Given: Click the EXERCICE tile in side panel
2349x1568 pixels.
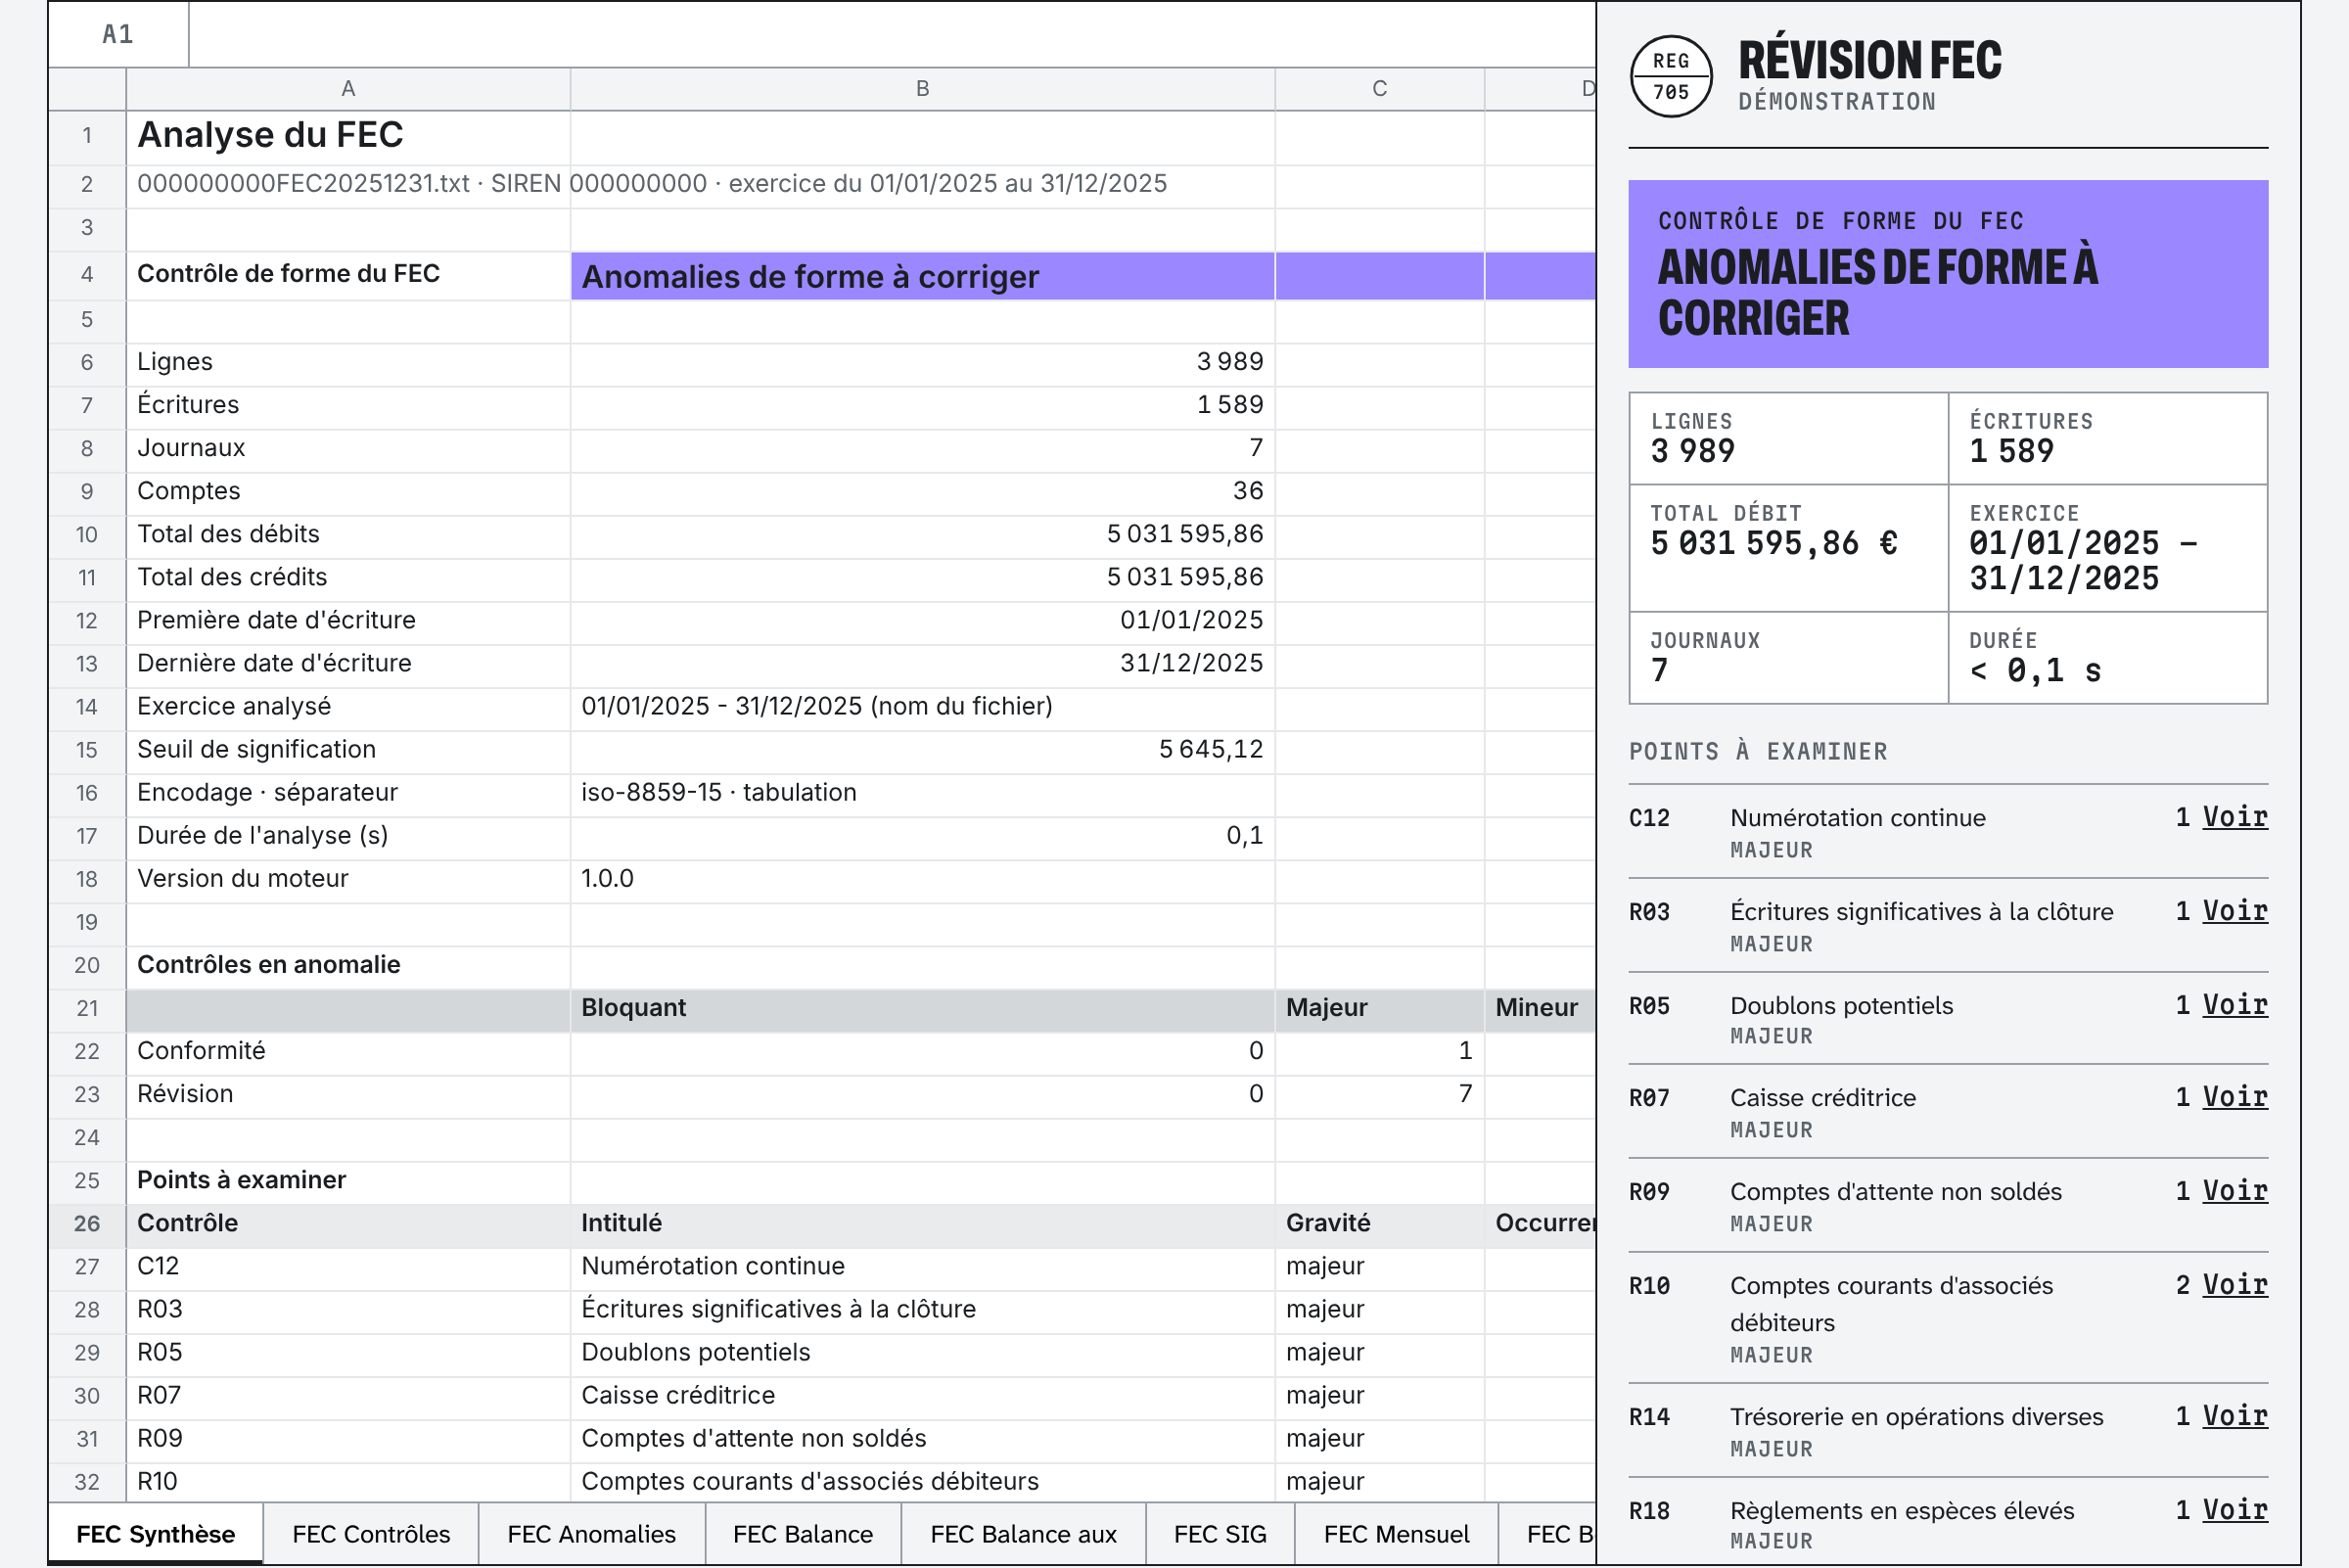Looking at the screenshot, I should pos(2108,548).
